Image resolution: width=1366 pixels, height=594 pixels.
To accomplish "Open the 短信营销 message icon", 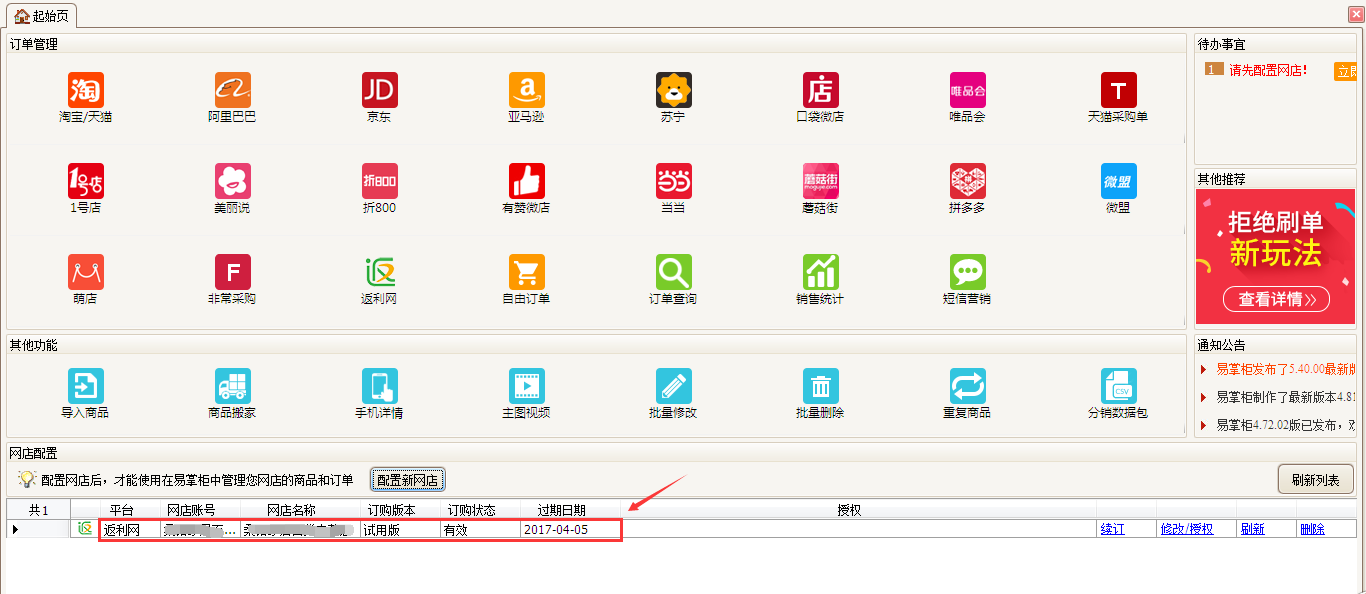I will 967,272.
